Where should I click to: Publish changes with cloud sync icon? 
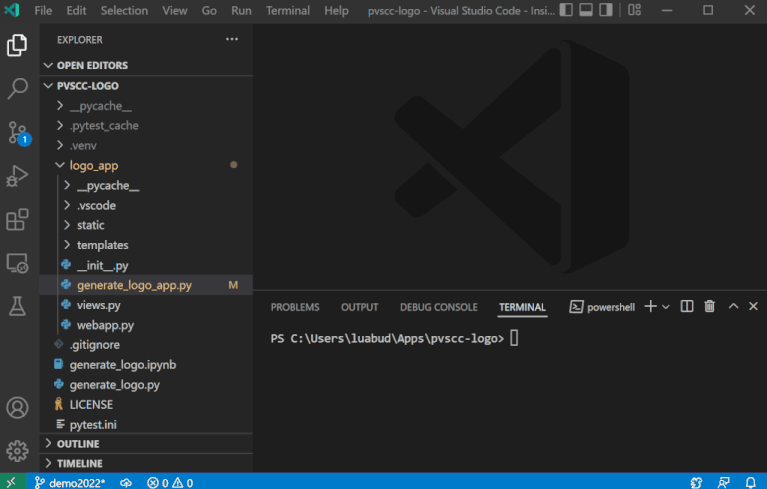(x=126, y=483)
